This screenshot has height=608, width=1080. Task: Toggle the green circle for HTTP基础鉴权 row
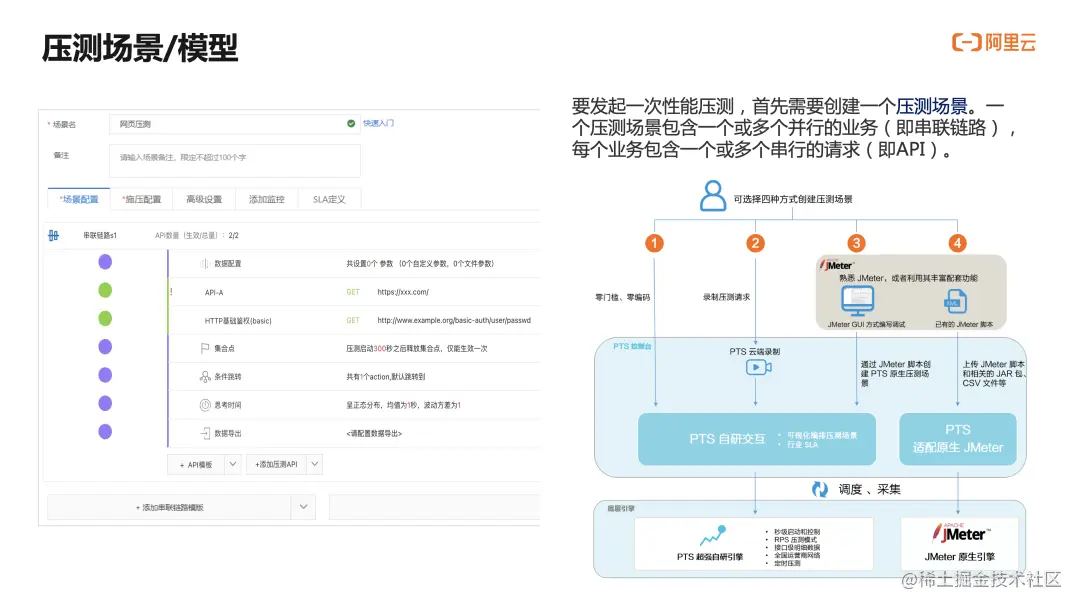105,318
